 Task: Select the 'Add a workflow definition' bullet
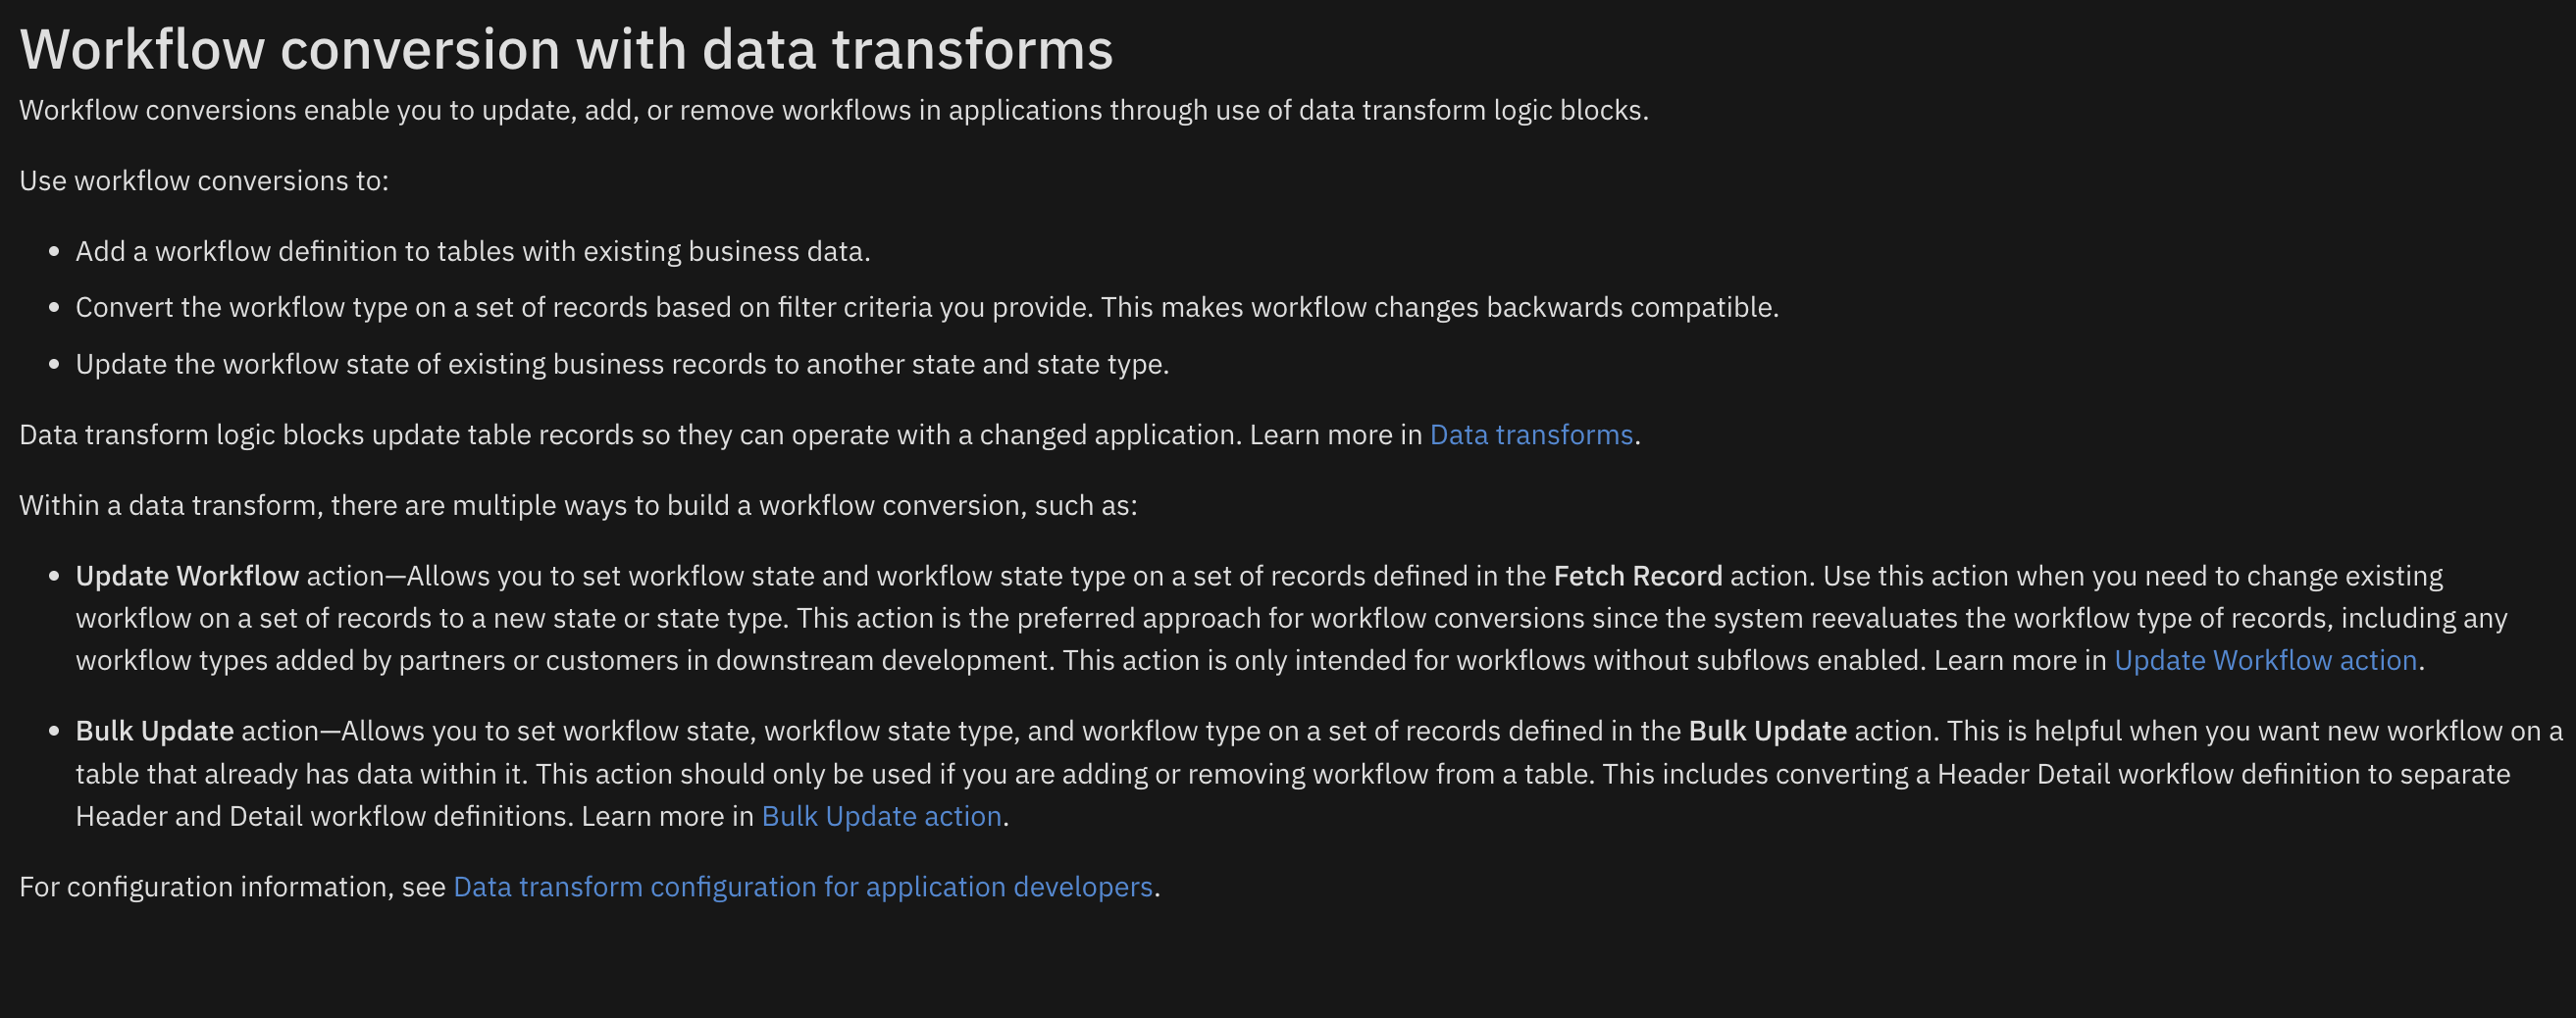(473, 251)
